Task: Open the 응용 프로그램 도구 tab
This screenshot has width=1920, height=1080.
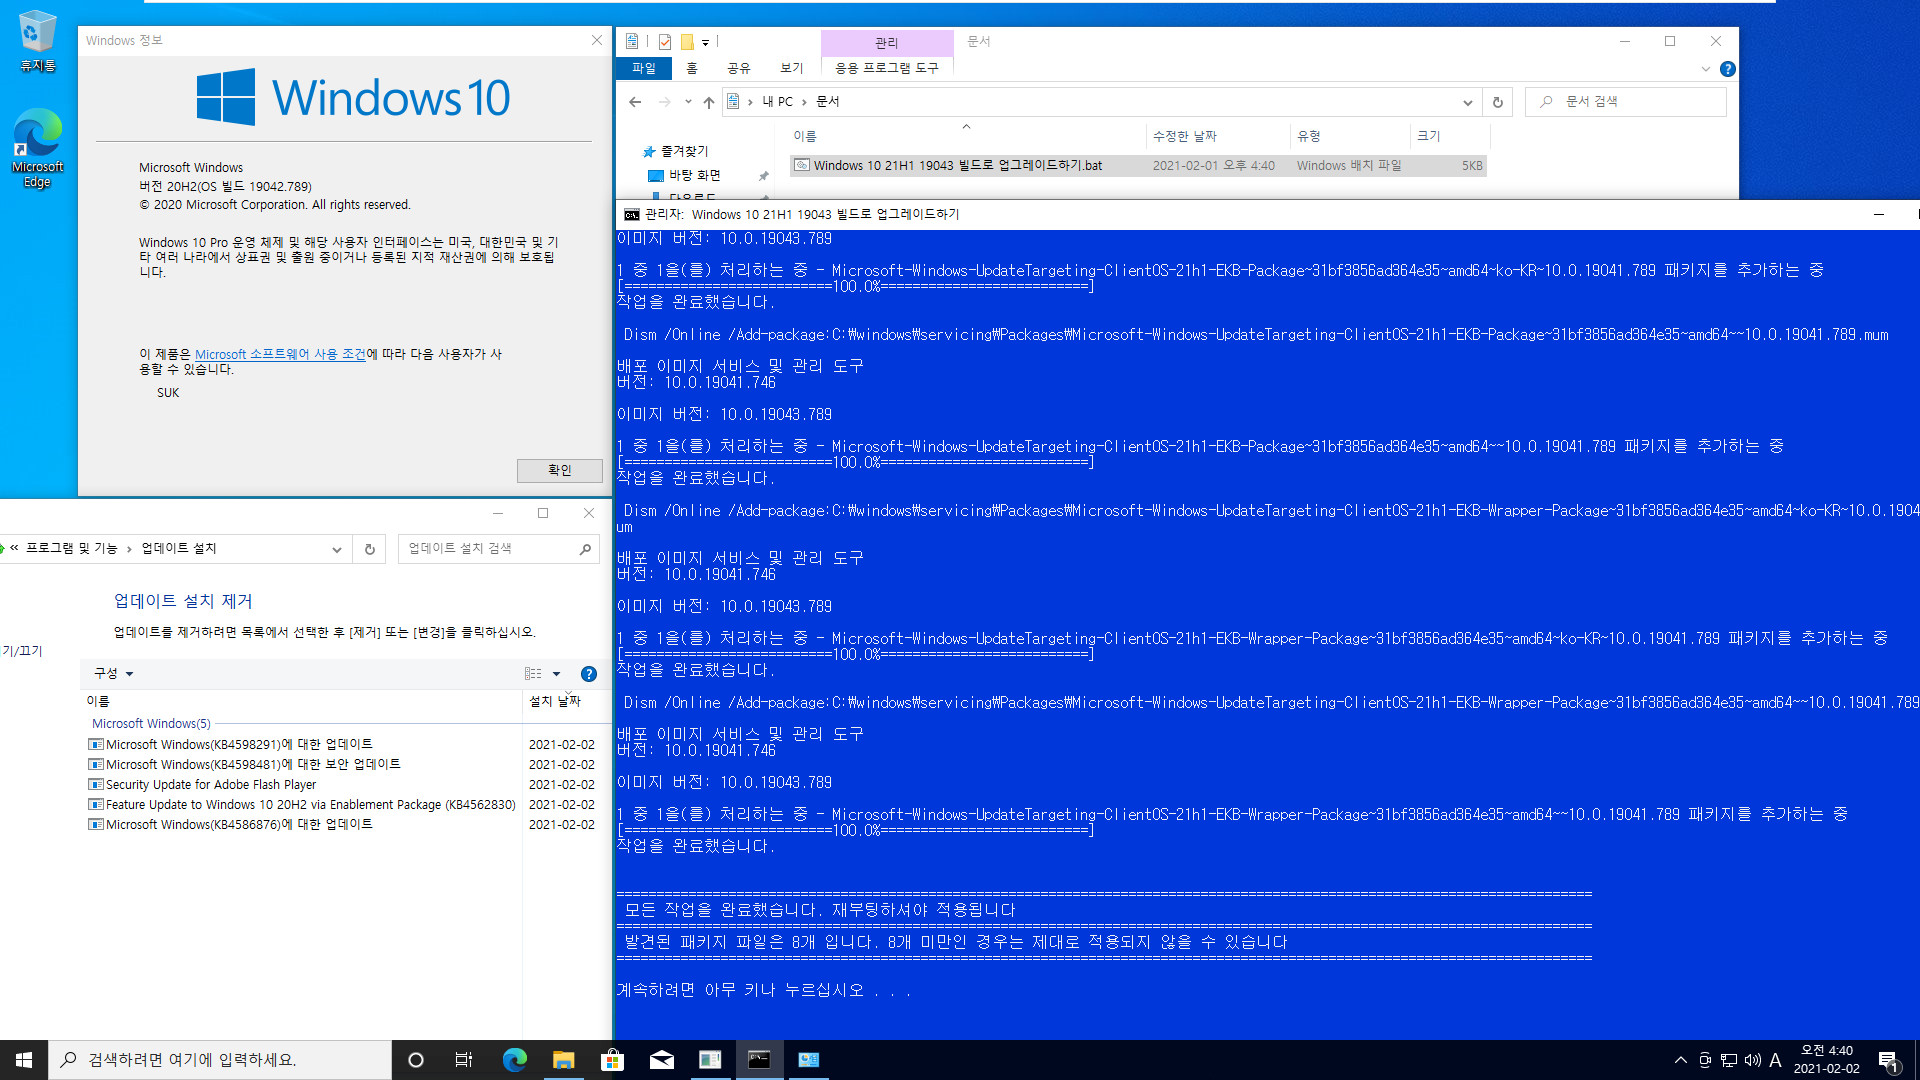Action: pos(887,68)
